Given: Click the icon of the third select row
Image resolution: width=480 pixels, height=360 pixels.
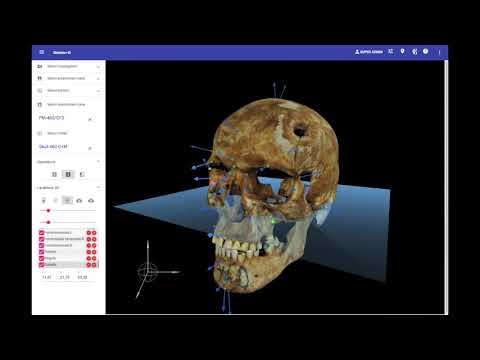Looking at the screenshot, I should (x=40, y=91).
